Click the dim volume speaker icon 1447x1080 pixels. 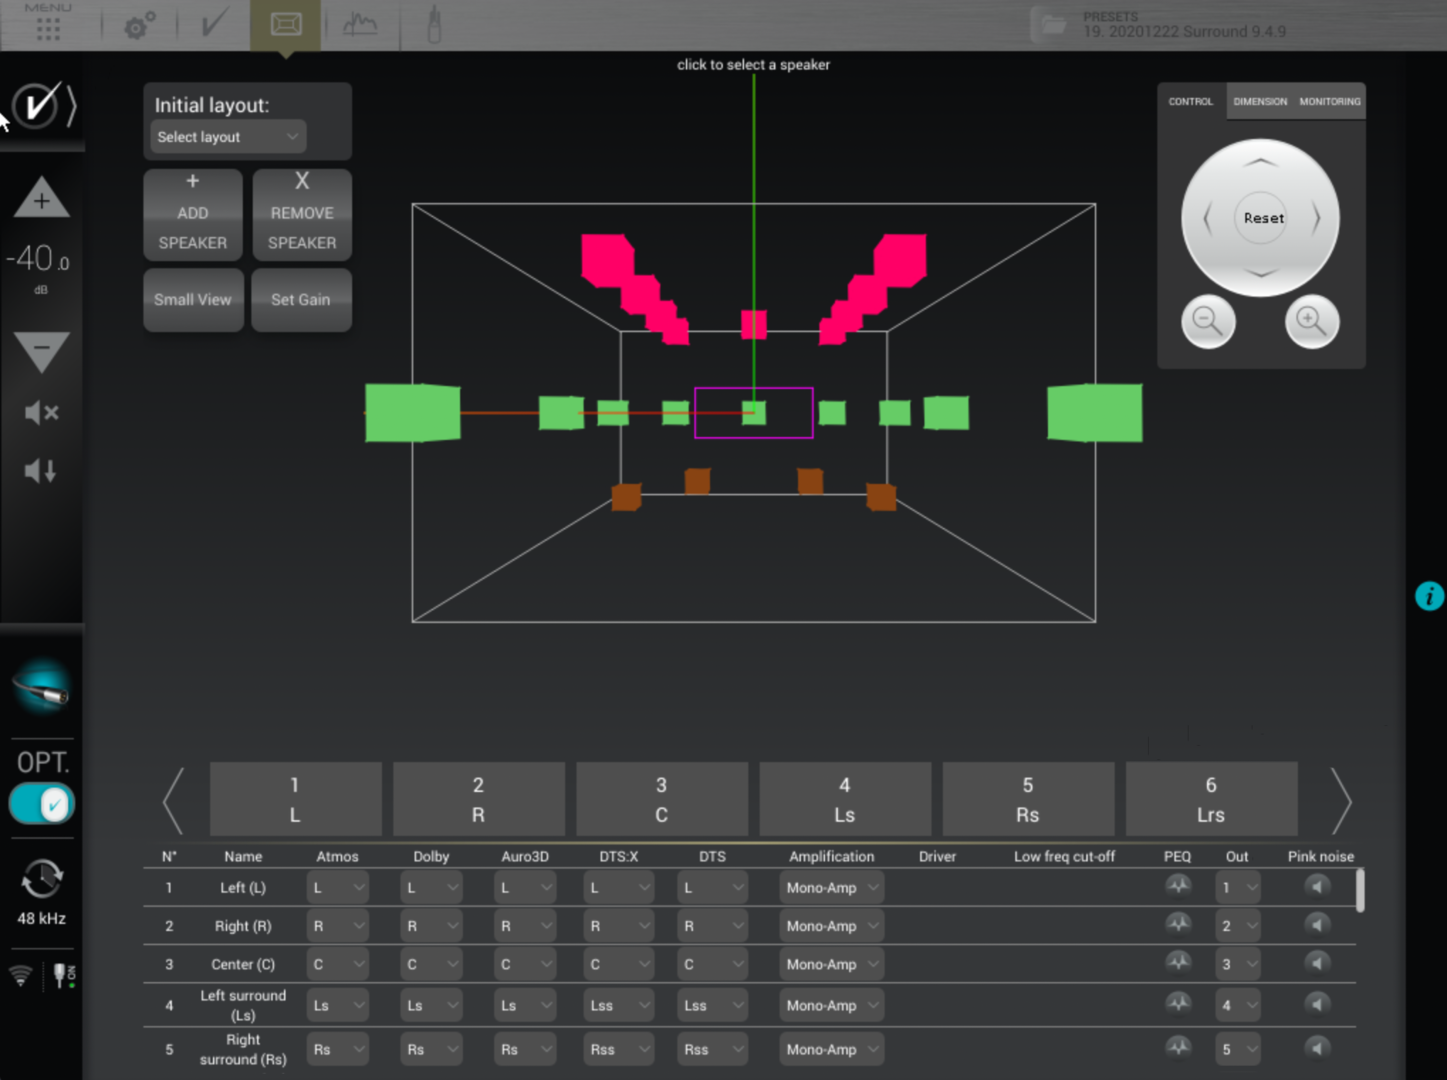click(41, 471)
